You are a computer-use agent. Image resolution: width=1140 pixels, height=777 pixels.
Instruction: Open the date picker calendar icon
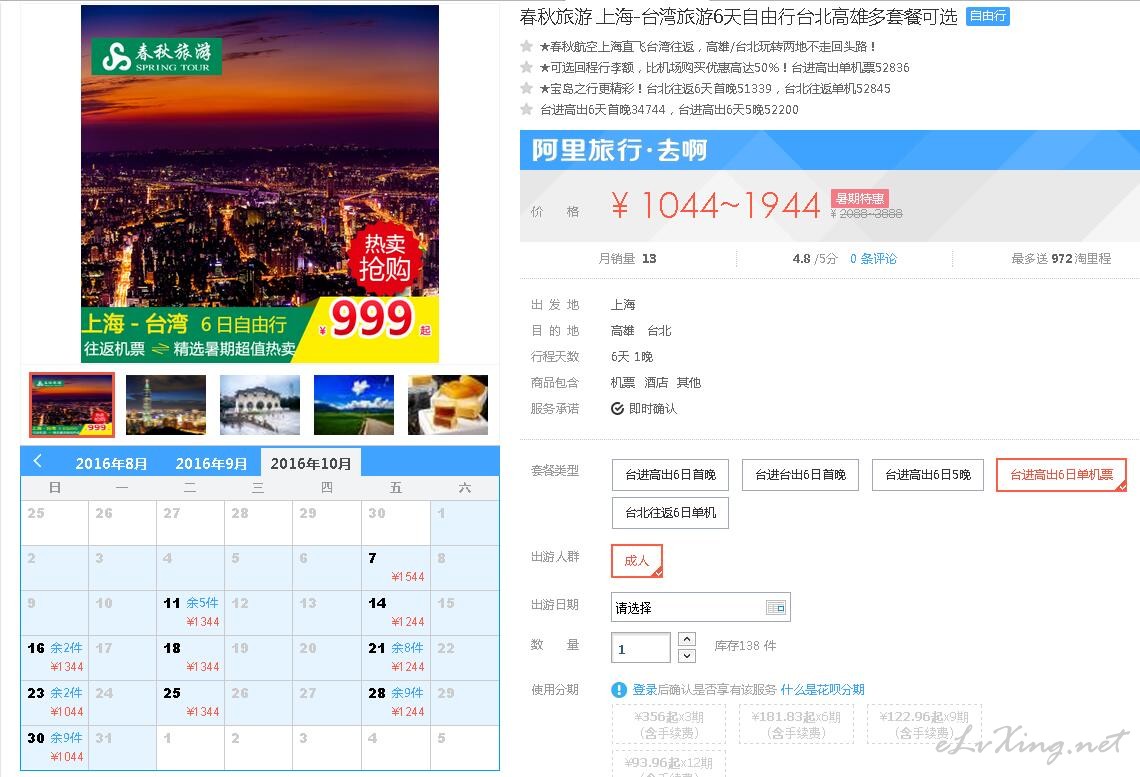[x=776, y=608]
